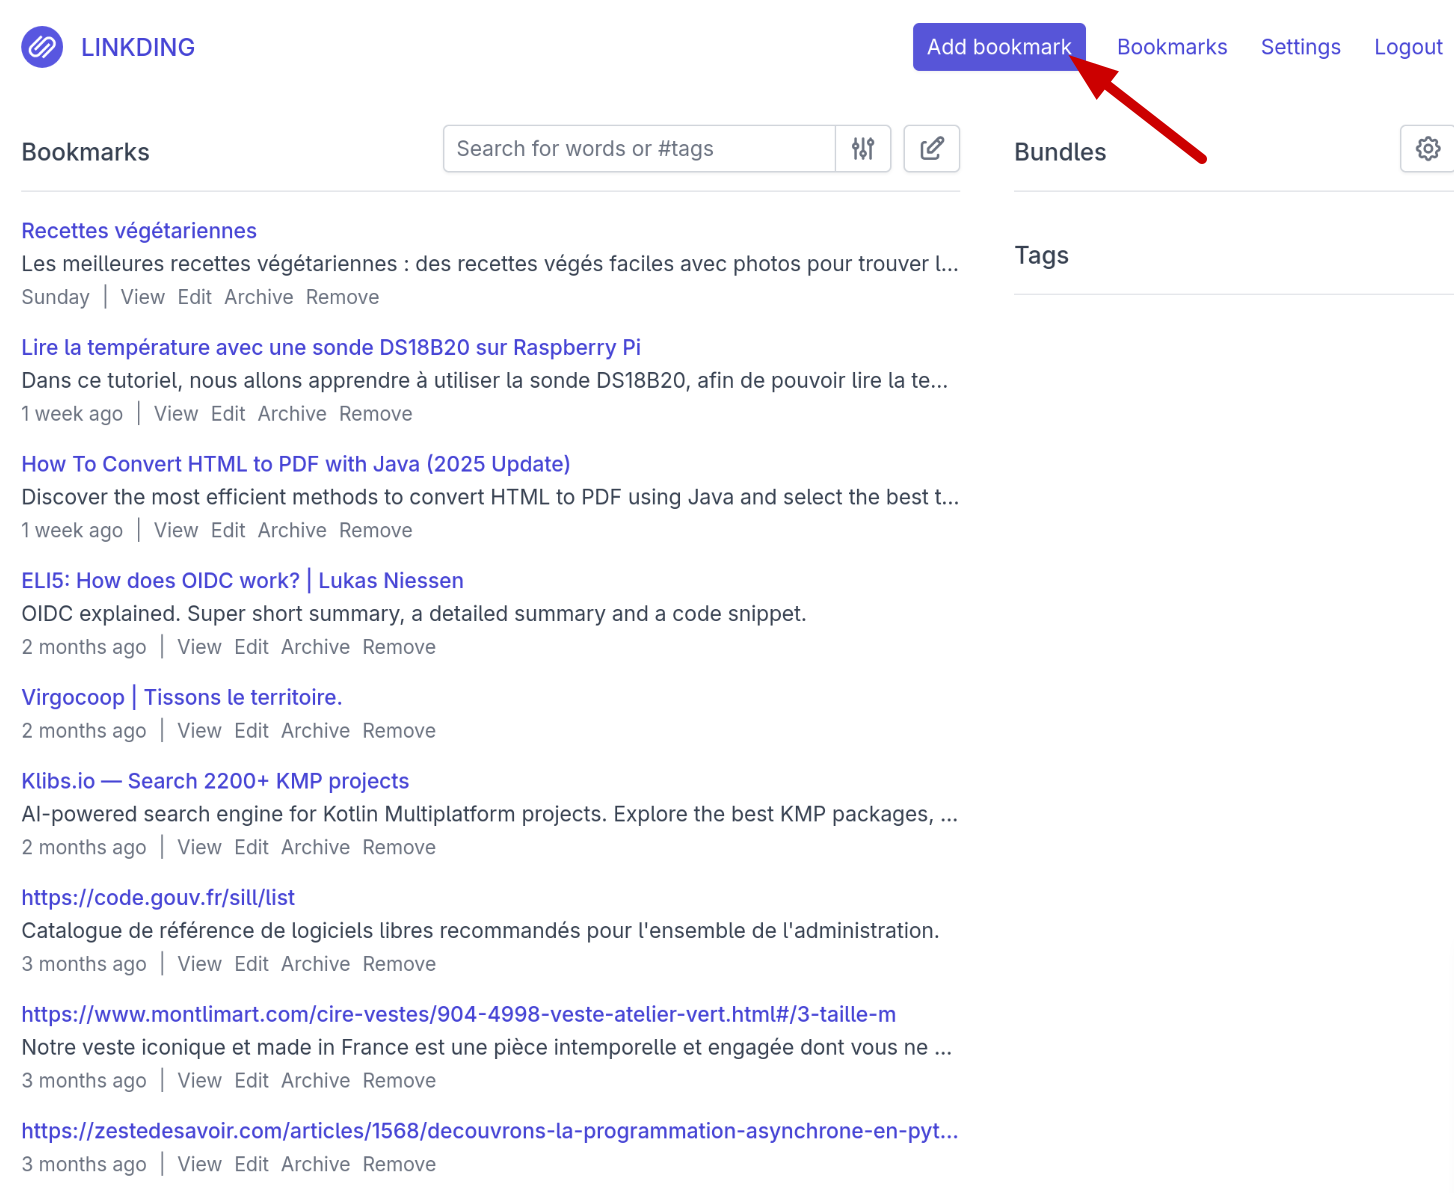
Task: View details of the code.gouv.fr bookmark
Action: [200, 964]
